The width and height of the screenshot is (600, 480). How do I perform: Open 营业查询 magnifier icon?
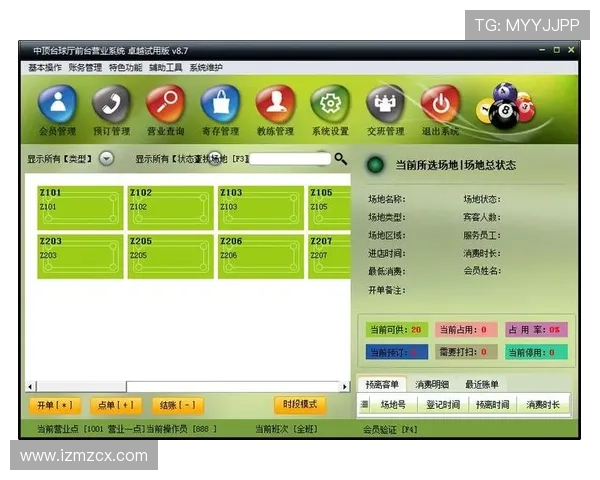coord(166,104)
